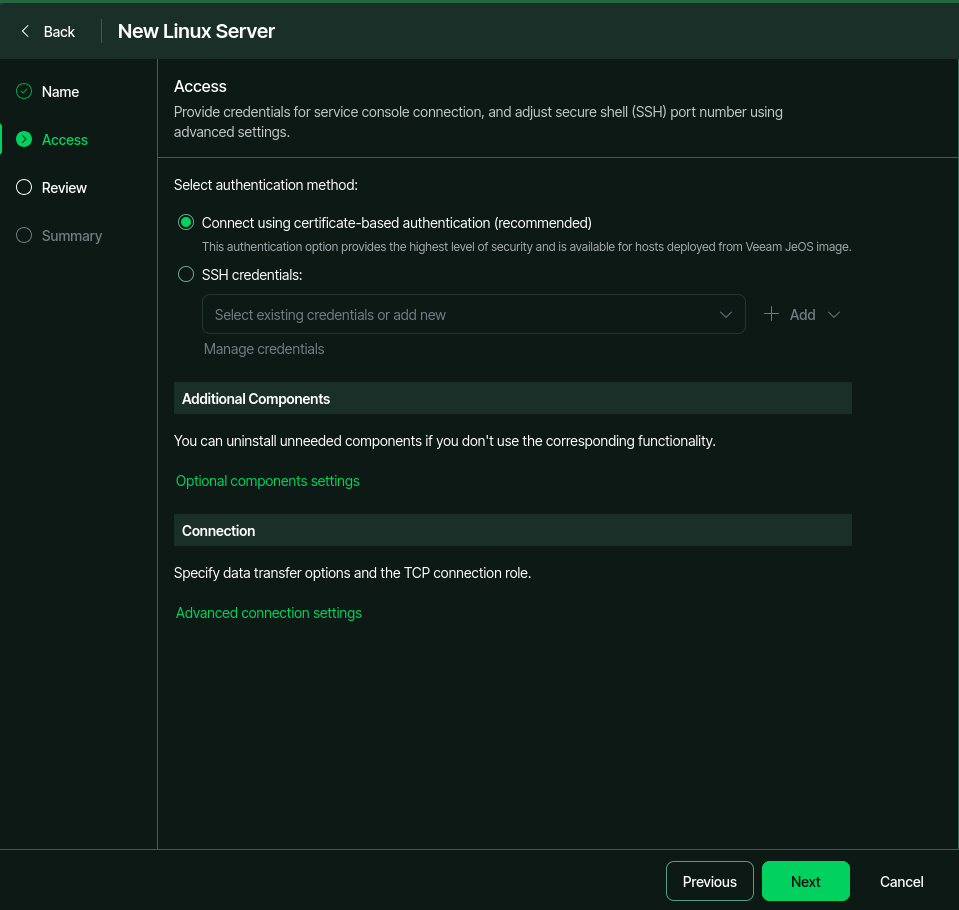Switch to the Review wizard step
959x910 pixels.
64,188
